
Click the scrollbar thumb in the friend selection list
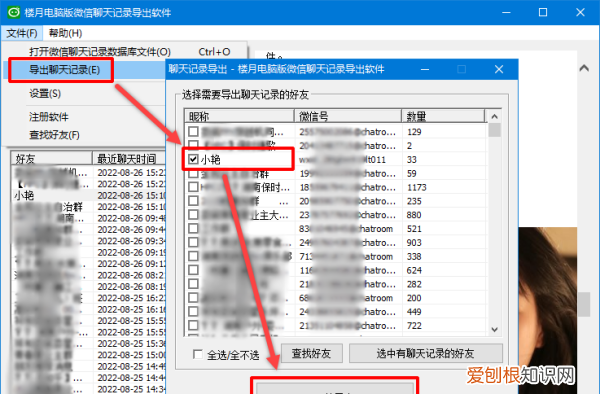pos(494,130)
